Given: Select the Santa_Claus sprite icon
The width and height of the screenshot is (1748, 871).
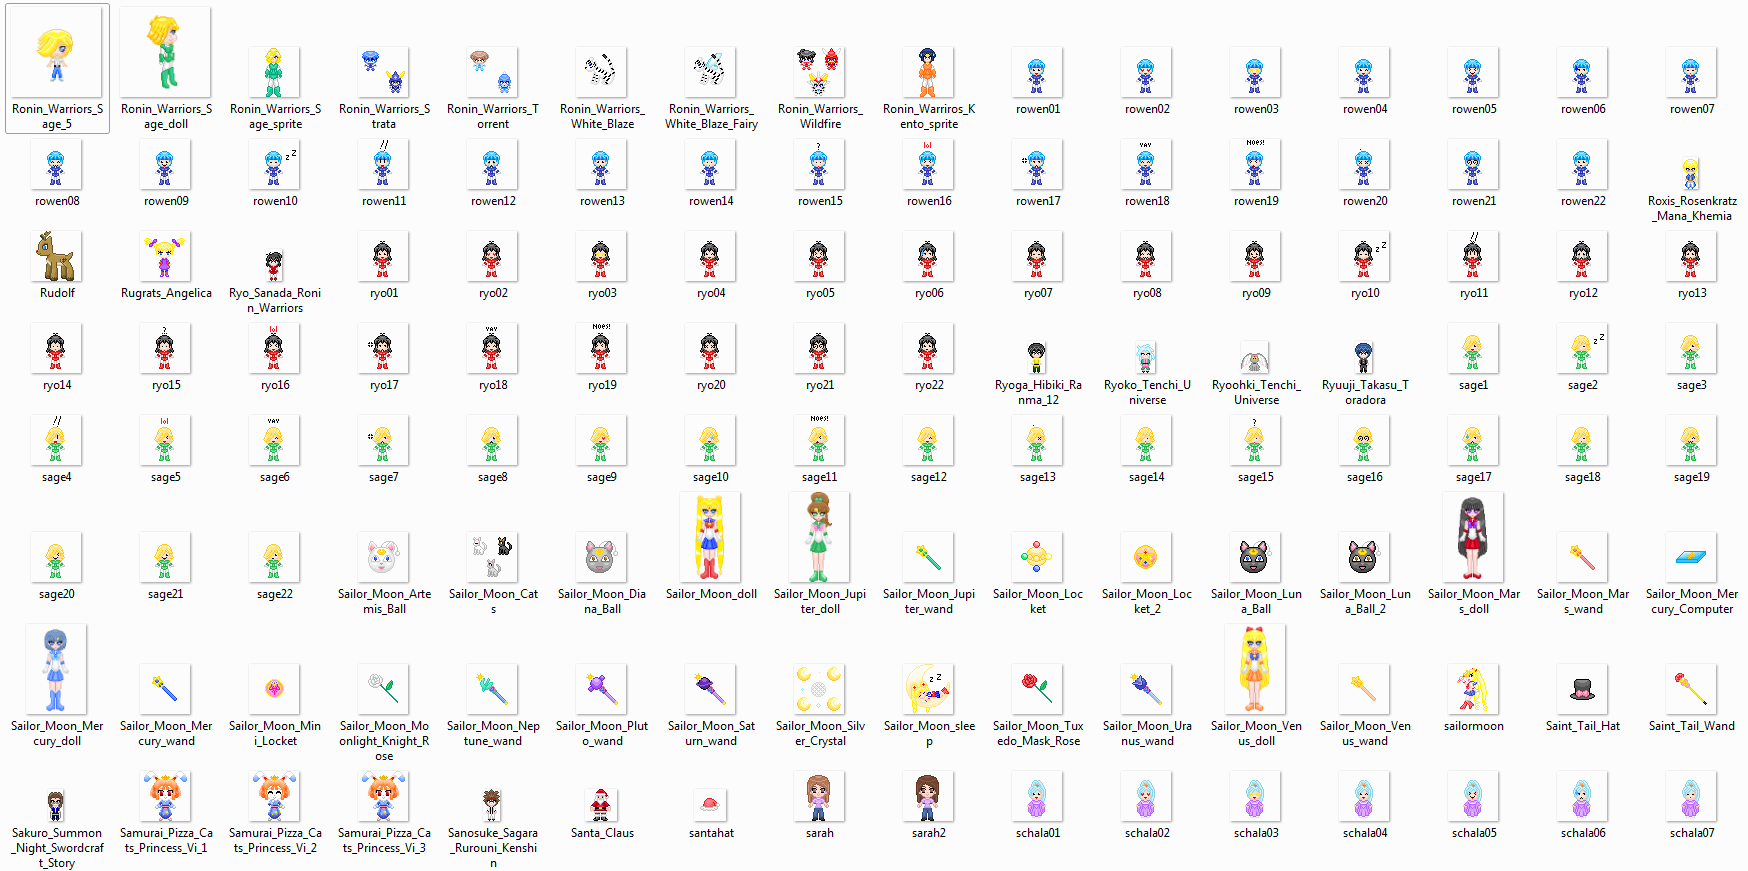Looking at the screenshot, I should 601,805.
